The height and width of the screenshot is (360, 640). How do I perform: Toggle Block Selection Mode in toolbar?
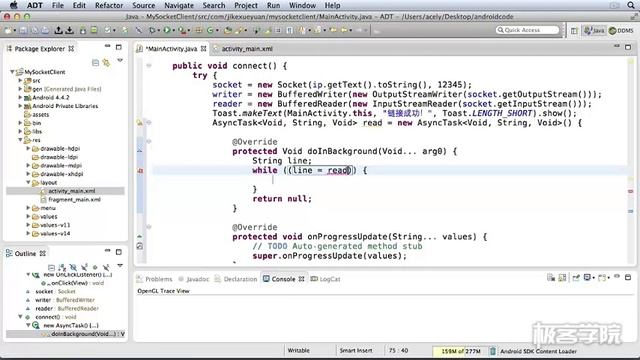[x=278, y=30]
